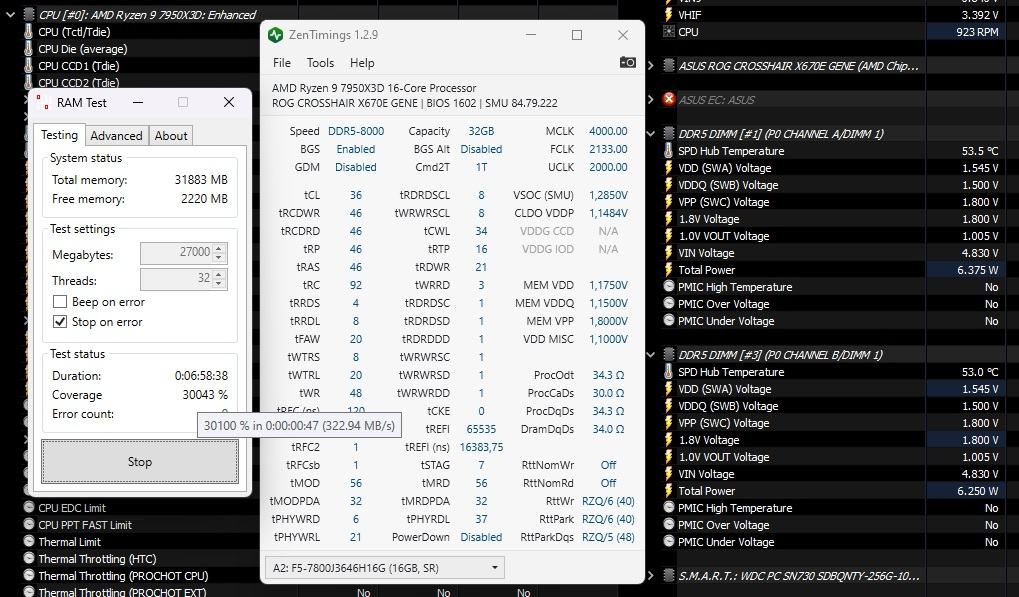Click the RttParkDqs value RZQ/5 (48)
The height and width of the screenshot is (597, 1019).
[608, 537]
